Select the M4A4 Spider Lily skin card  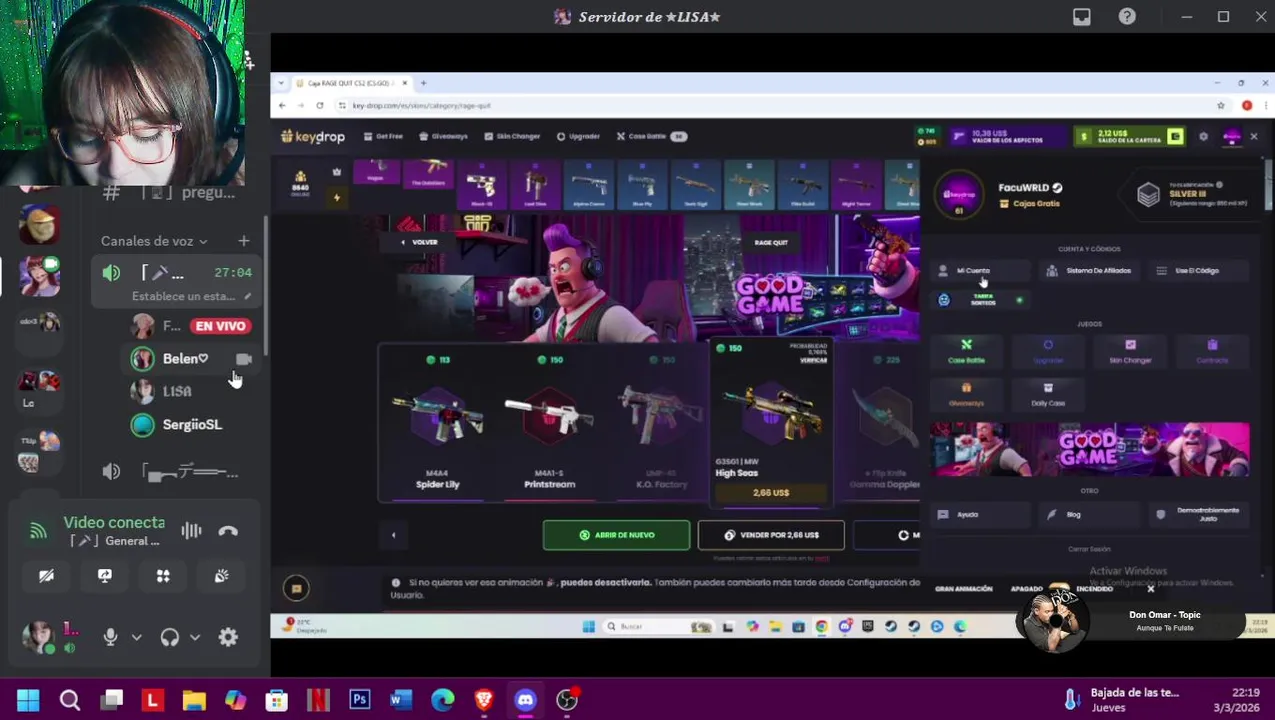coord(438,423)
